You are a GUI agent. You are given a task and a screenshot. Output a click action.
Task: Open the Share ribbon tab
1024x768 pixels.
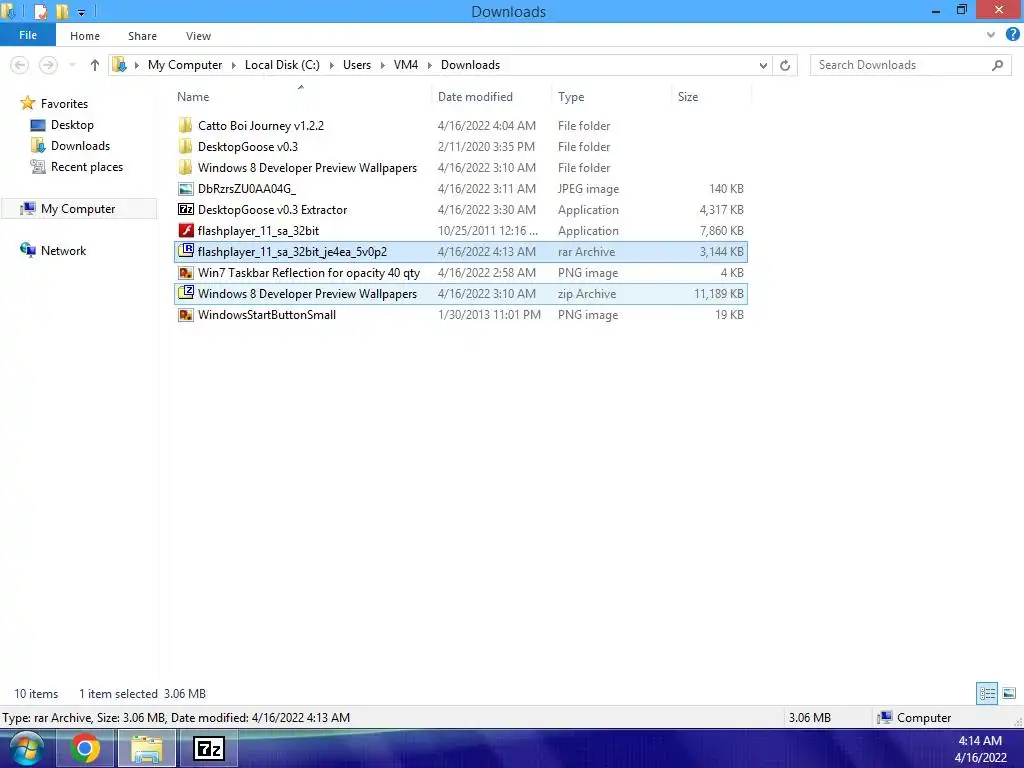pos(142,36)
